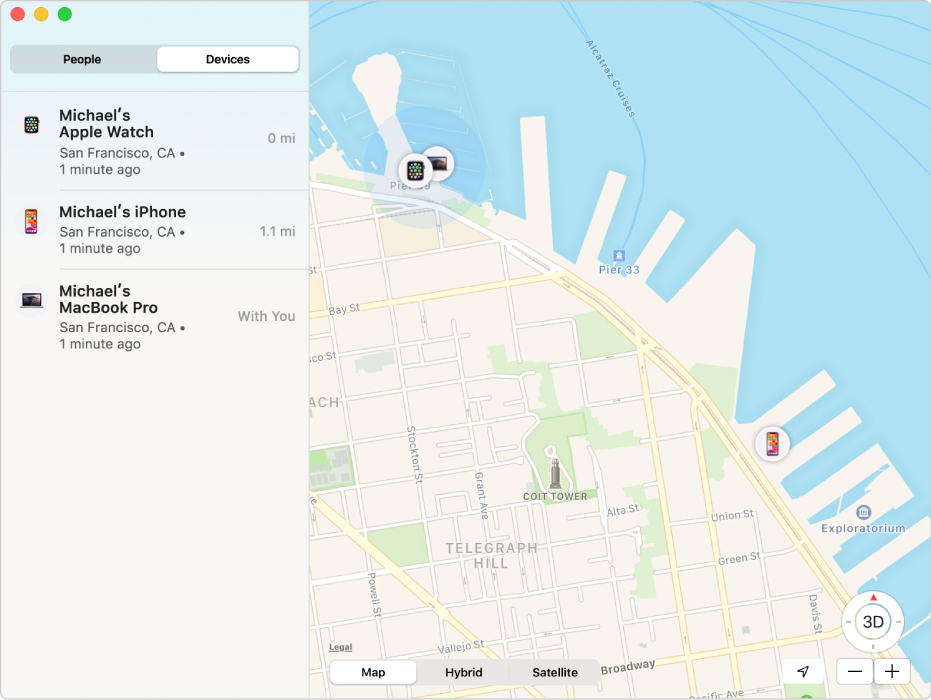Image resolution: width=931 pixels, height=700 pixels.
Task: Click the Exploratorium museum icon
Action: 863,511
